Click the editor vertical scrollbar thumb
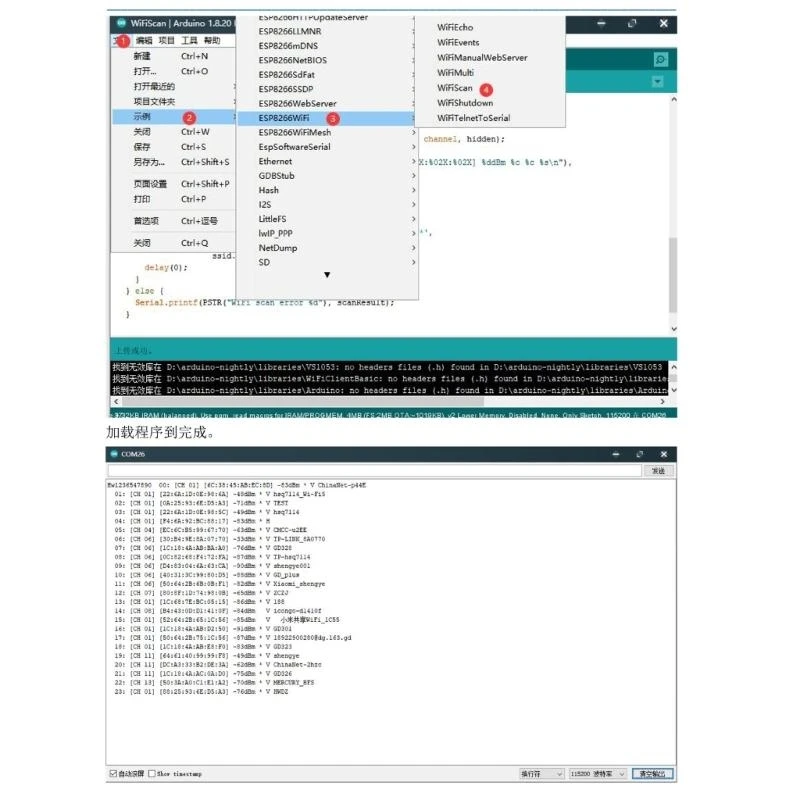Viewport: 800px width, 800px height. pyautogui.click(x=673, y=274)
